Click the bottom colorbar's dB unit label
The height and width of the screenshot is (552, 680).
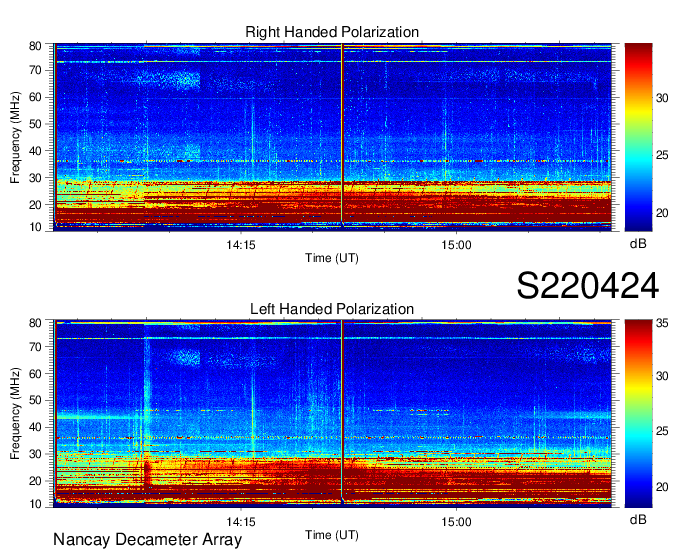[638, 519]
